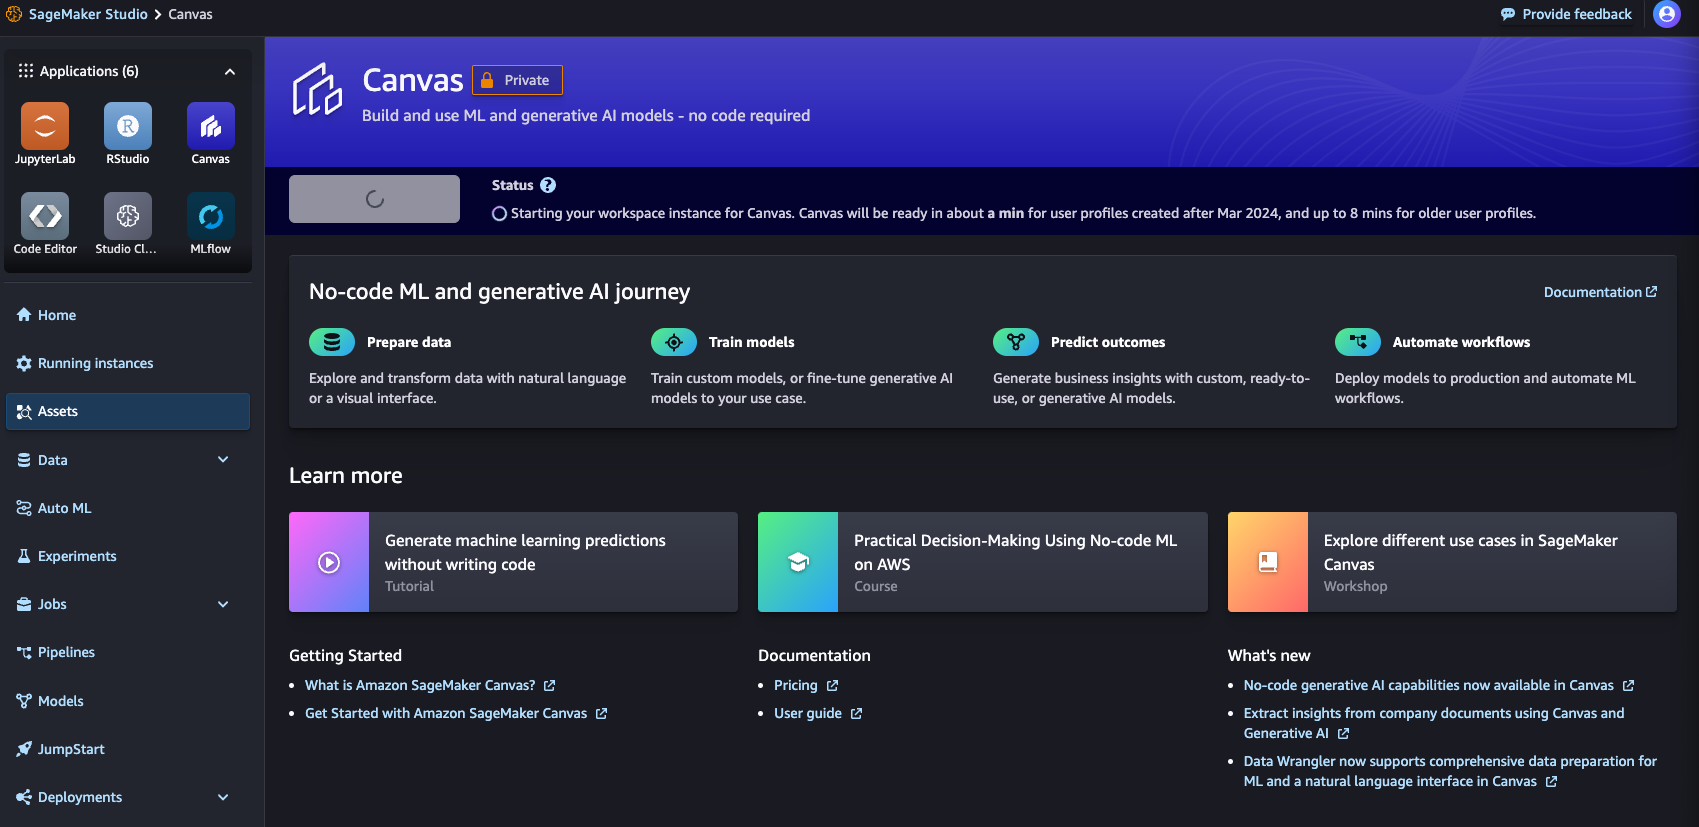Click the Private badge button

click(x=517, y=80)
